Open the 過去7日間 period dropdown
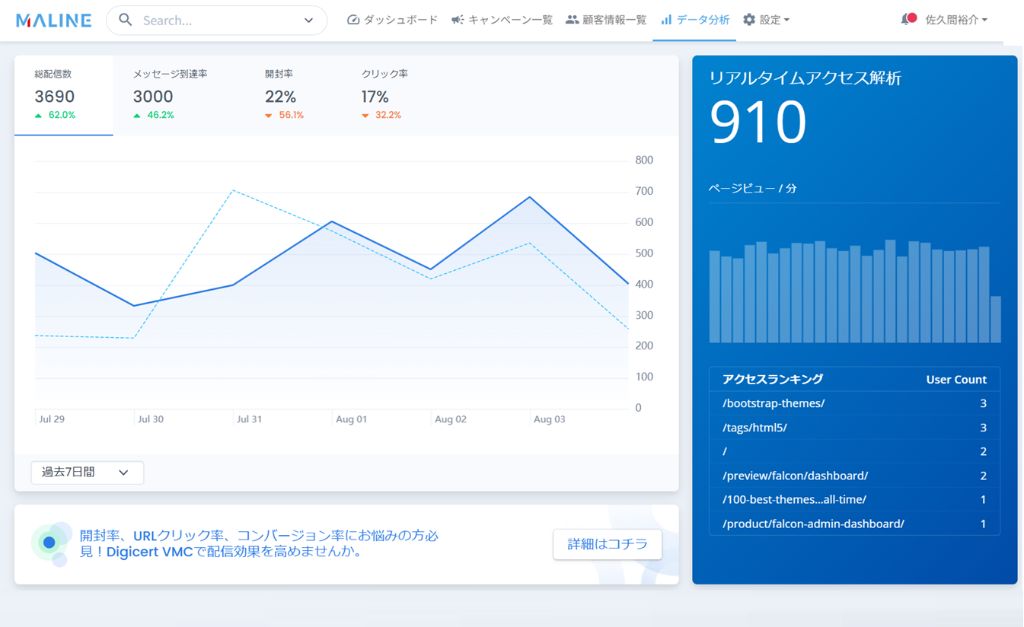Screen dimensions: 1024x627 [86, 471]
